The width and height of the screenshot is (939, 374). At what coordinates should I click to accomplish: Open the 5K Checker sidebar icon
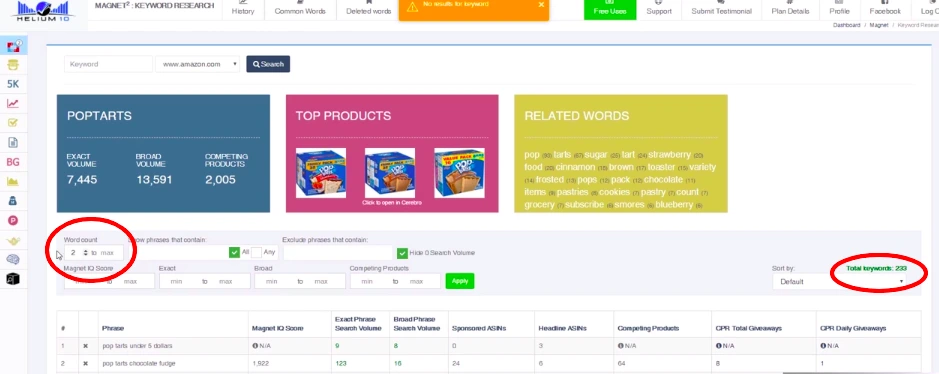[13, 84]
